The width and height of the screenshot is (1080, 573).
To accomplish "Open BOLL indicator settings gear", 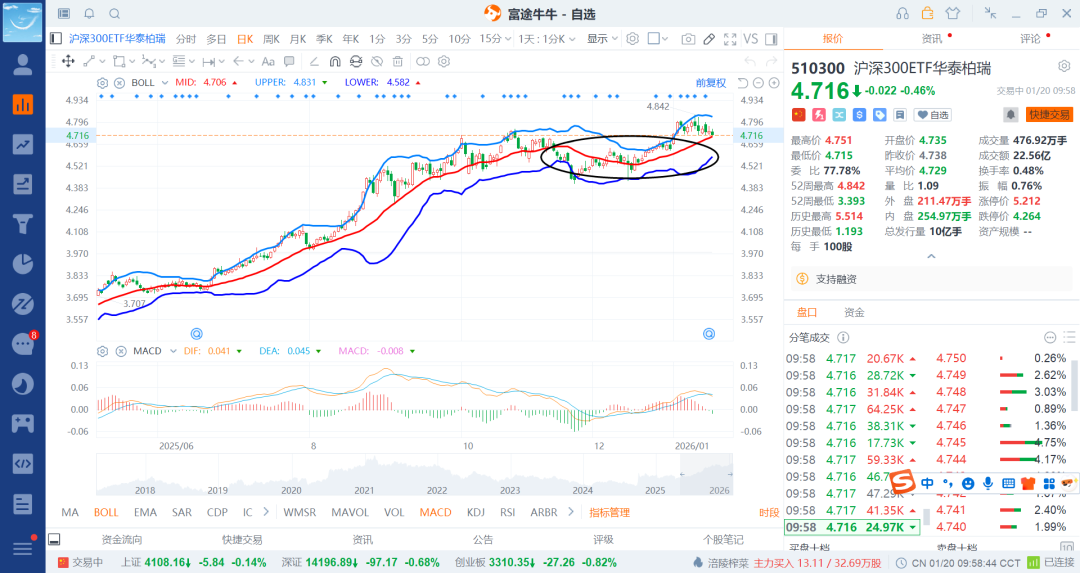I will pyautogui.click(x=103, y=83).
